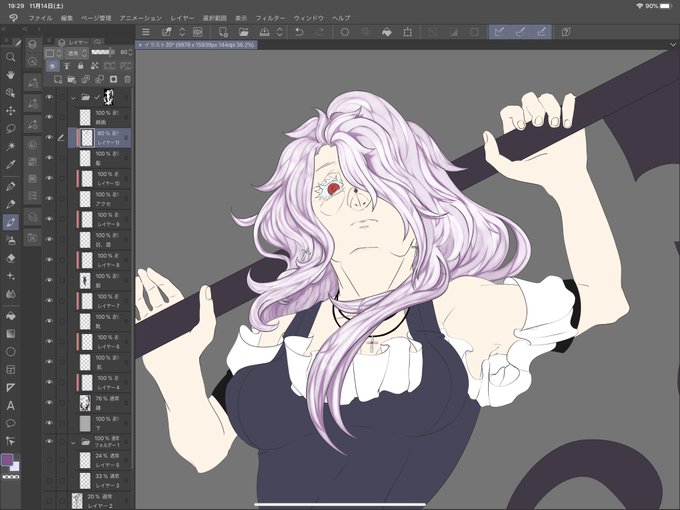Hide the レイヤー10 layer
Screen dimensions: 680x510
point(49,178)
